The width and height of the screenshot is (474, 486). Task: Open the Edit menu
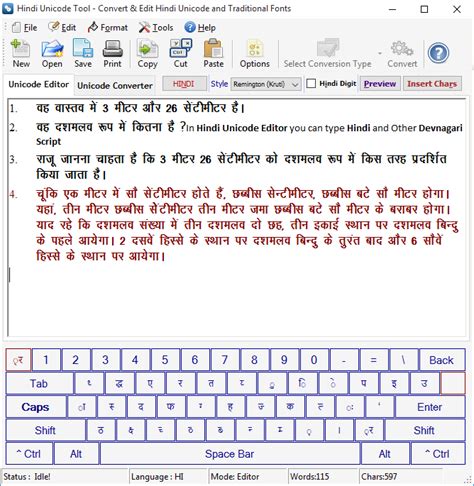point(62,27)
